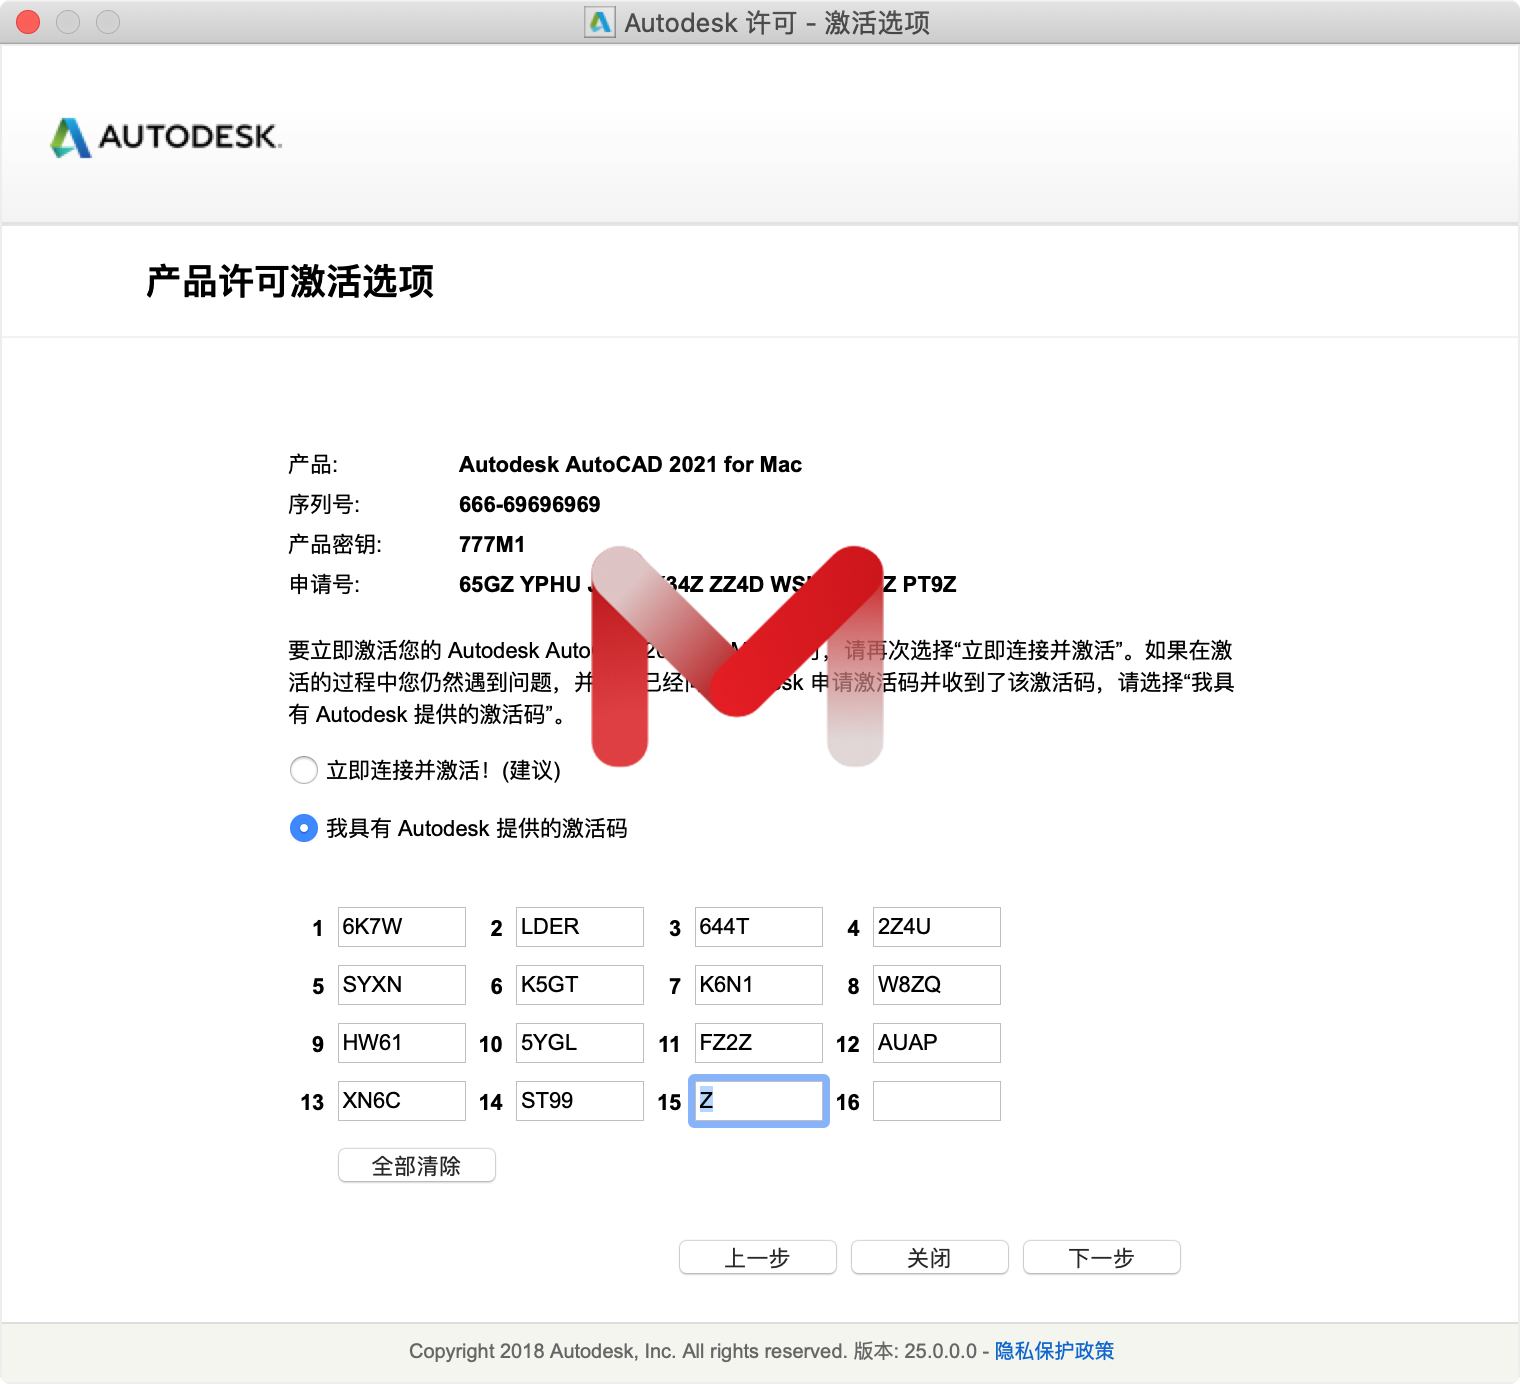Click the 关闭 close button
Image resolution: width=1520 pixels, height=1384 pixels.
click(930, 1258)
